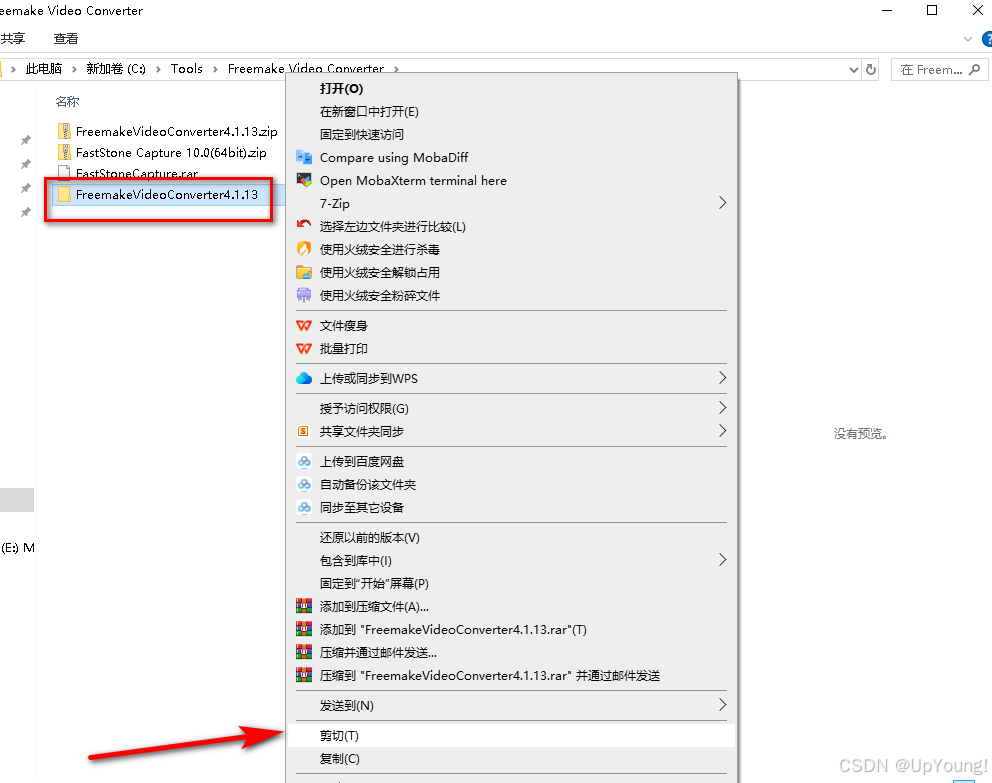Image resolution: width=992 pixels, height=783 pixels.
Task: Select 复制(C) from the context menu
Action: (511, 758)
